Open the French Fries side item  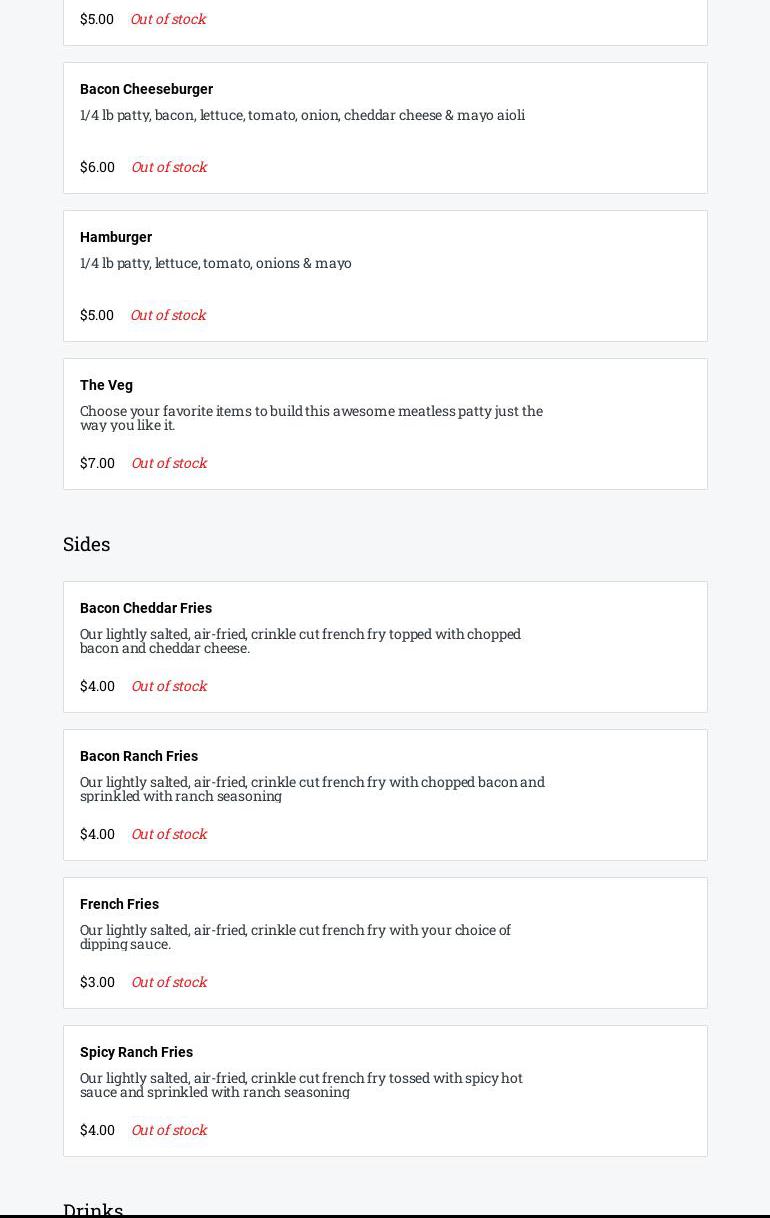pos(119,904)
